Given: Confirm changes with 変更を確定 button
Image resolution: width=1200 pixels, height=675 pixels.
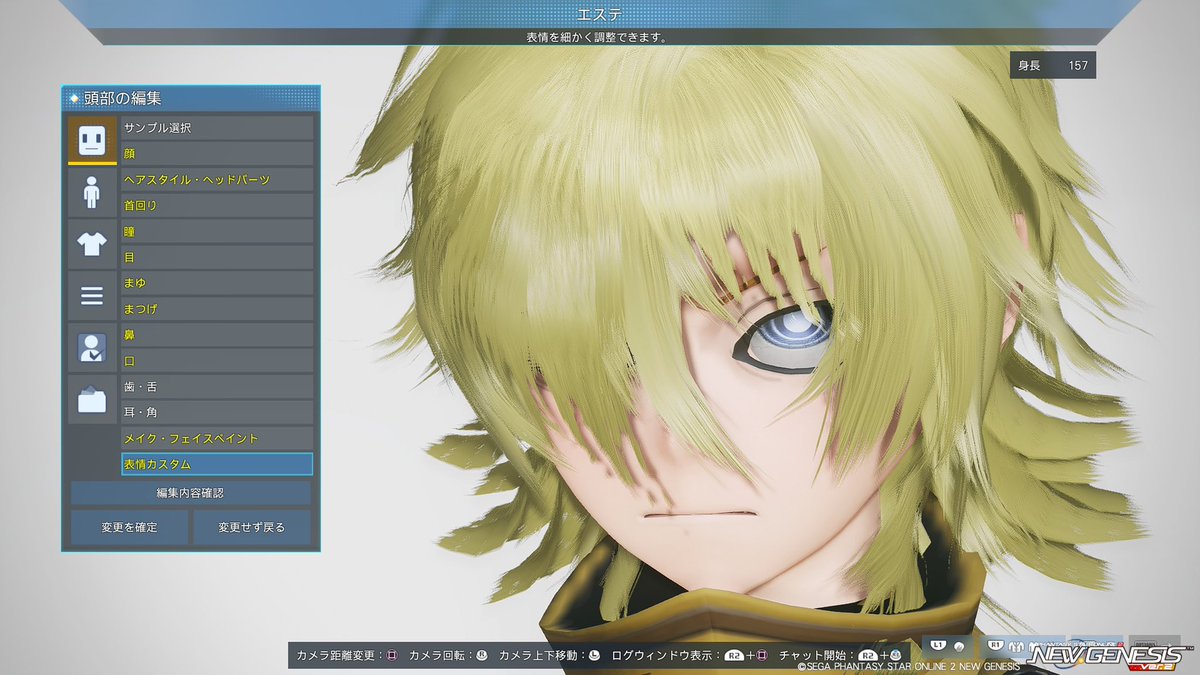Looking at the screenshot, I should pos(129,527).
